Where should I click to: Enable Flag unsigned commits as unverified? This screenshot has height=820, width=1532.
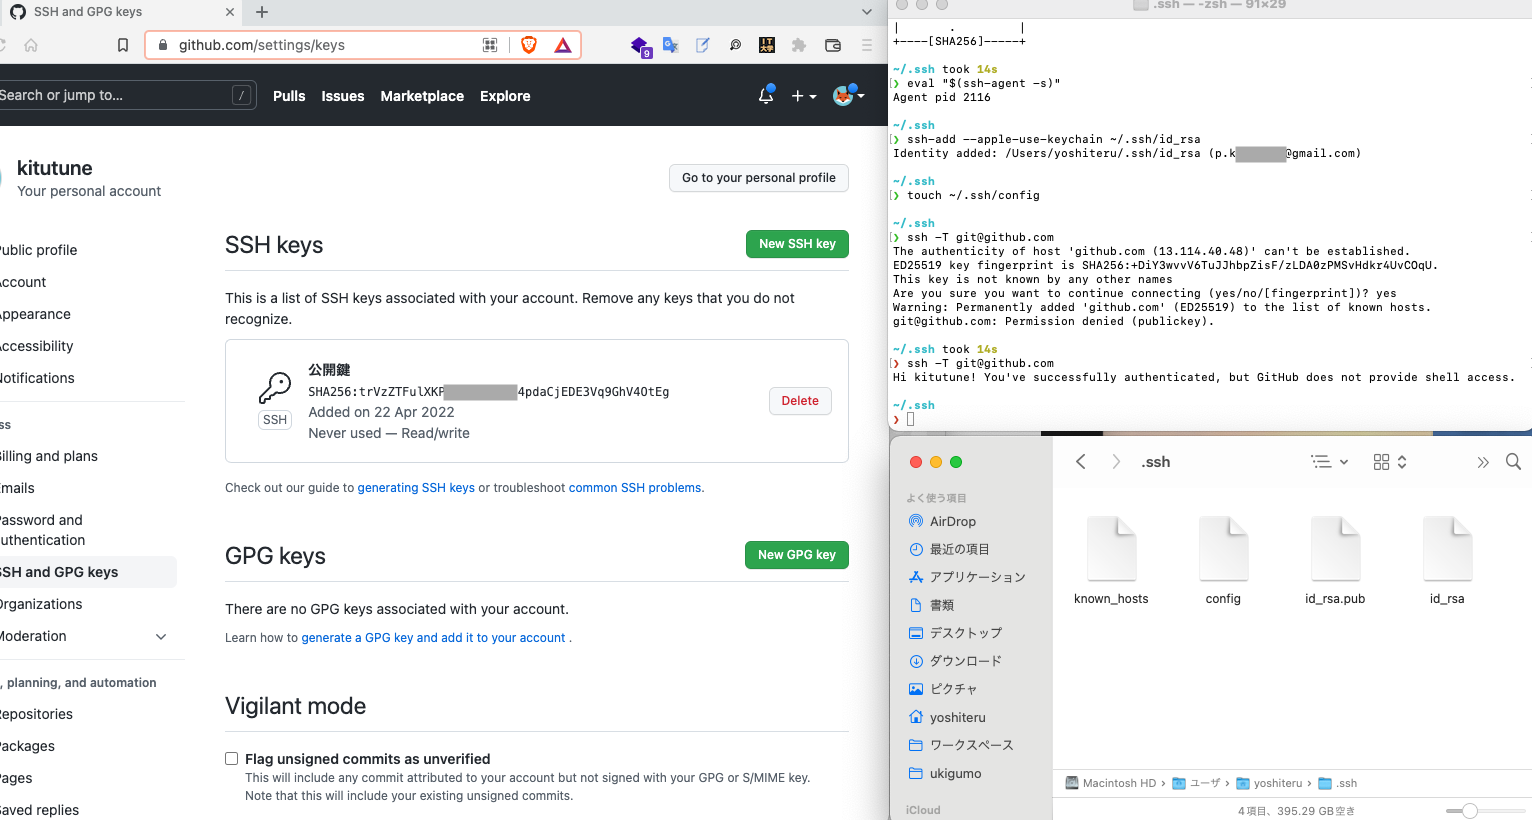click(231, 758)
